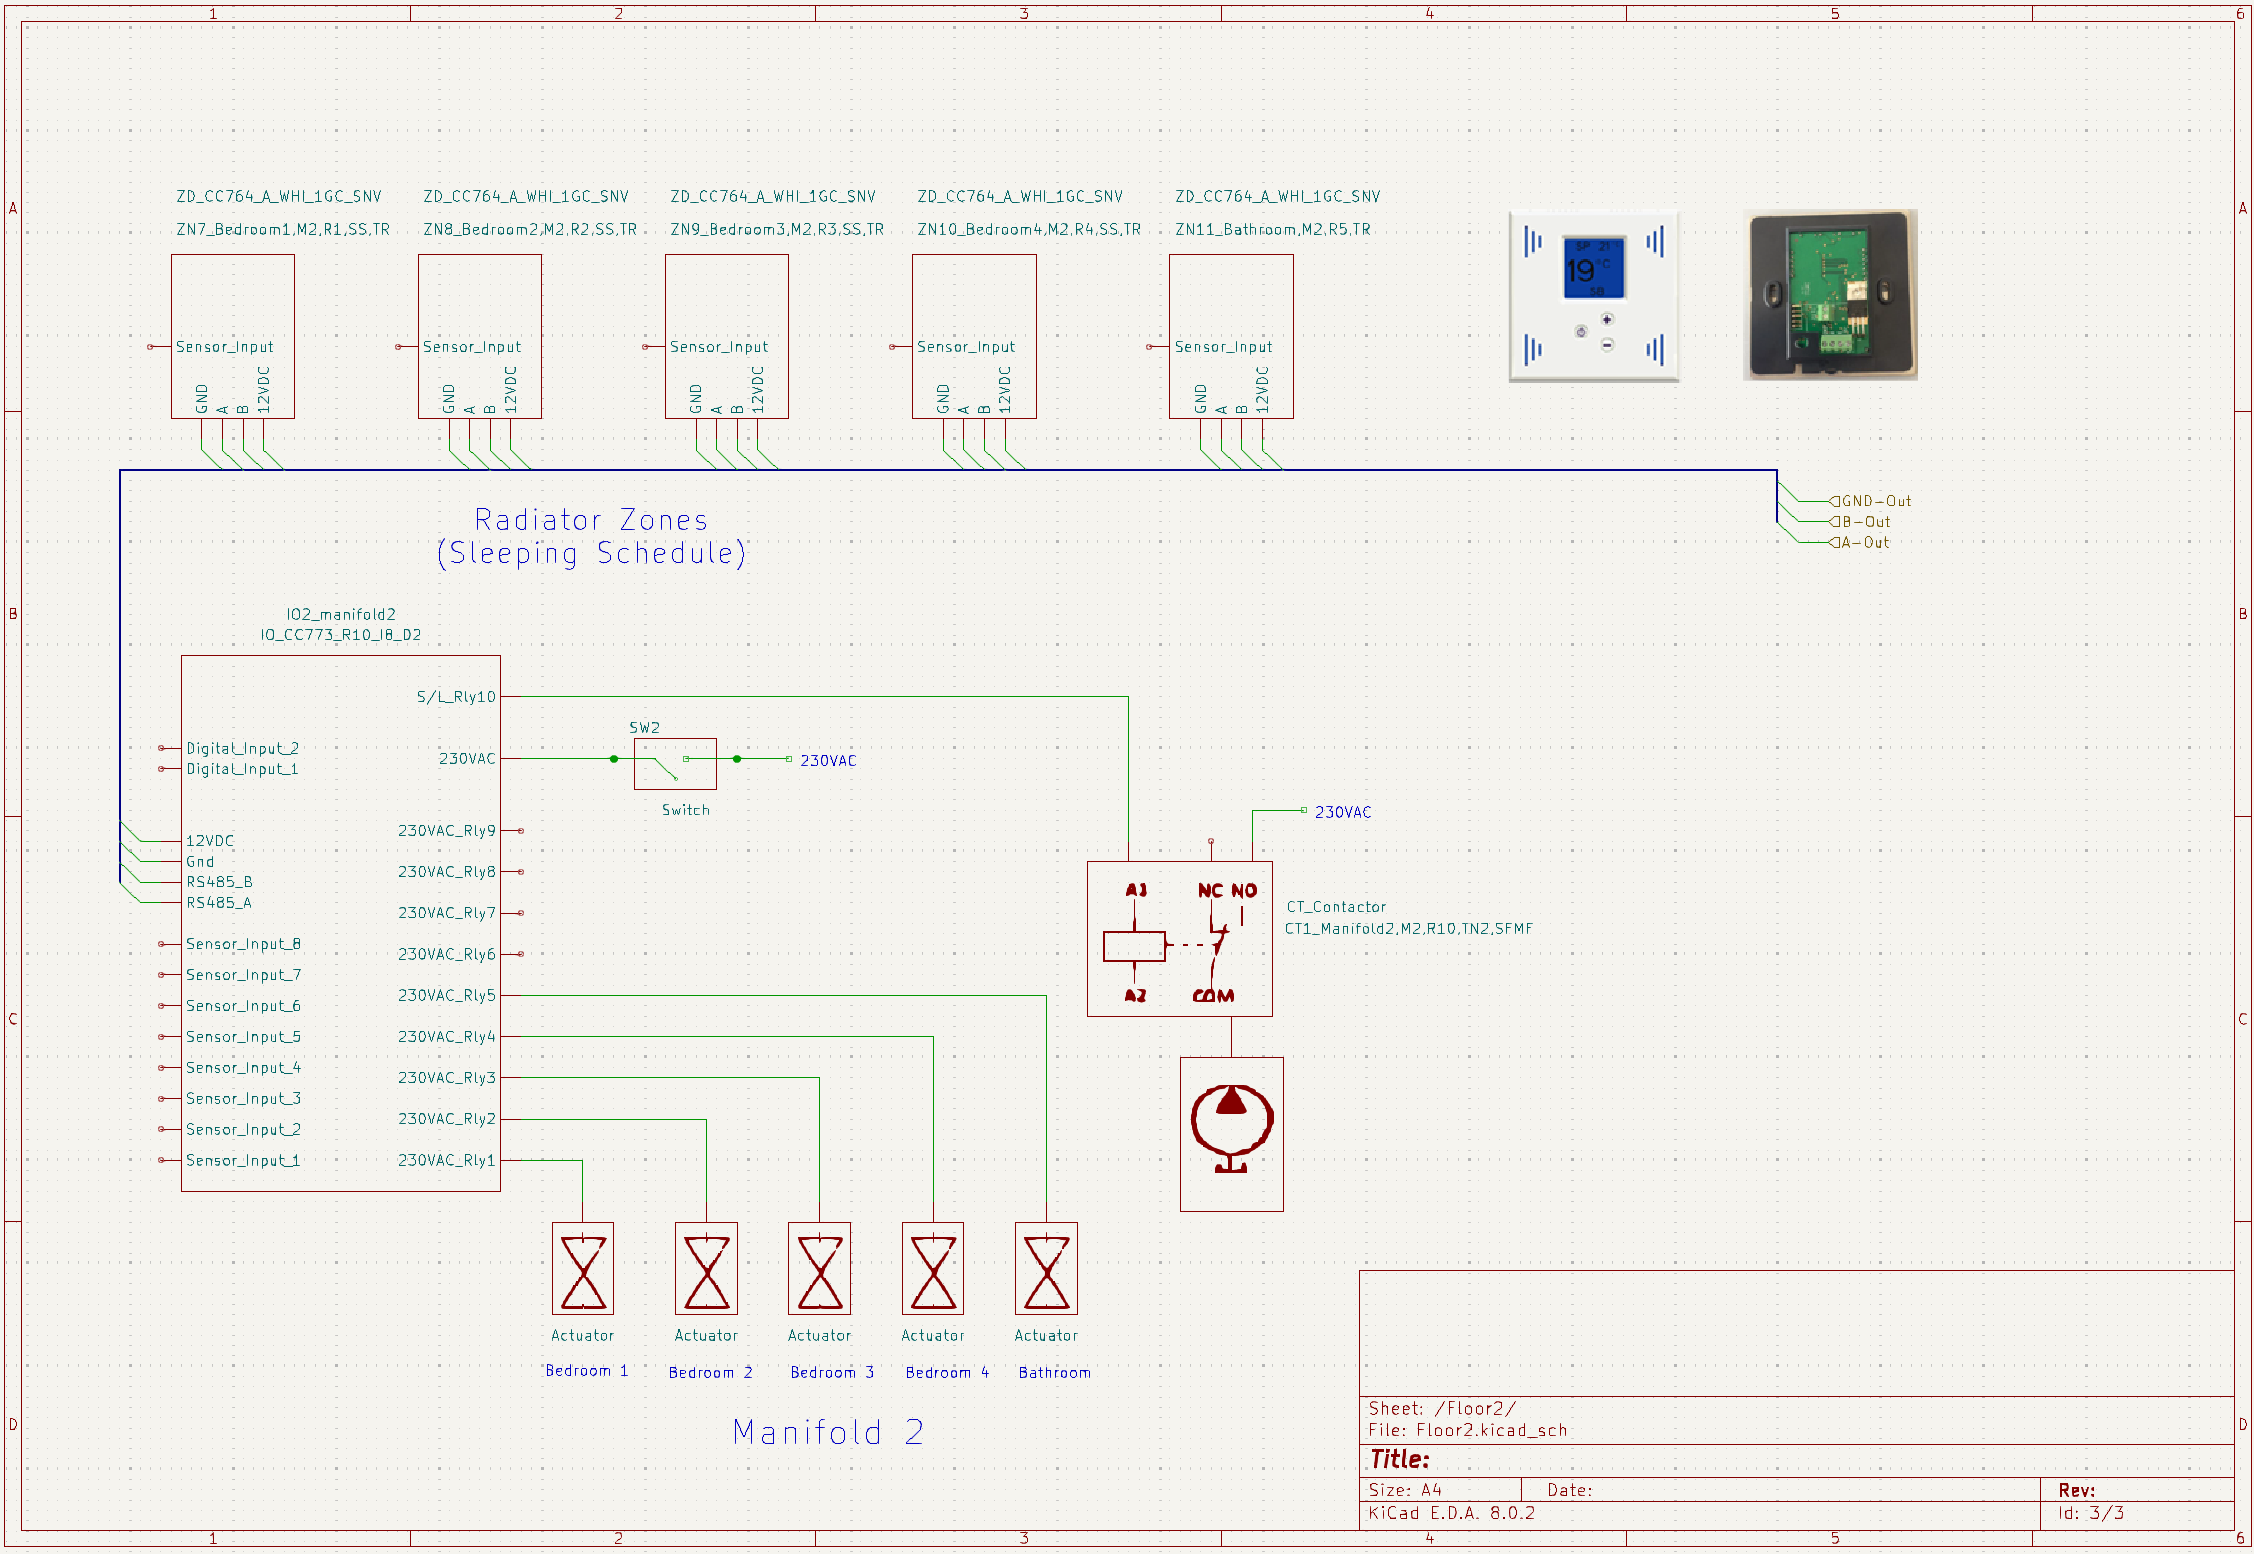The width and height of the screenshot is (2254, 1554).
Task: Click the Bedroom 1 actuator valve symbol
Action: pyautogui.click(x=583, y=1270)
